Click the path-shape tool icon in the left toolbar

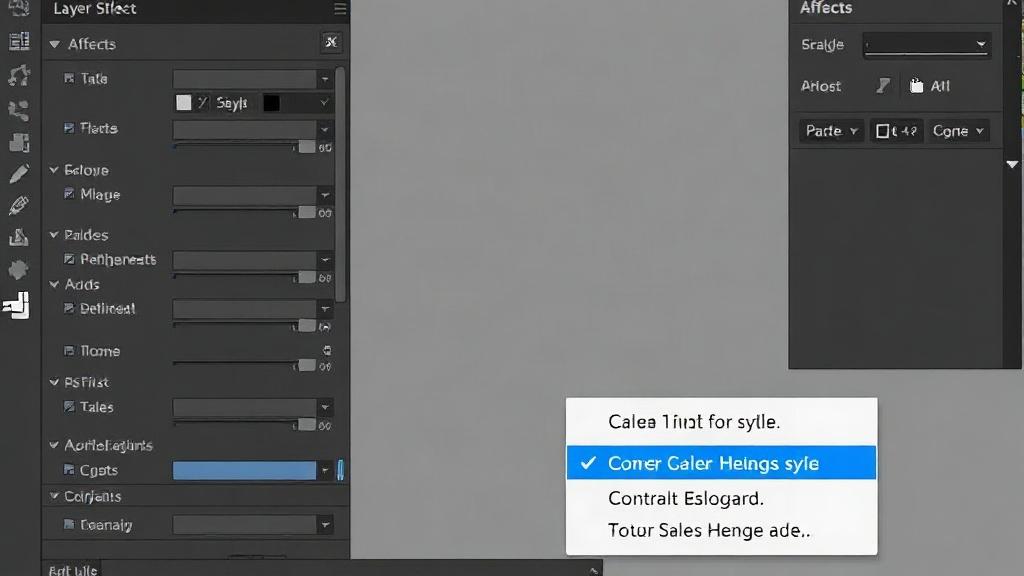click(x=19, y=75)
